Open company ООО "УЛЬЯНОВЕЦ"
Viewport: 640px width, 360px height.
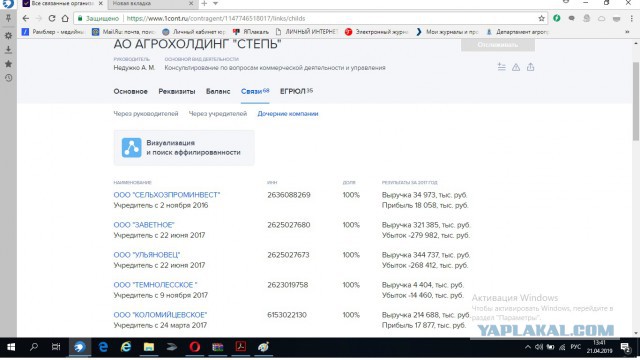click(x=147, y=255)
